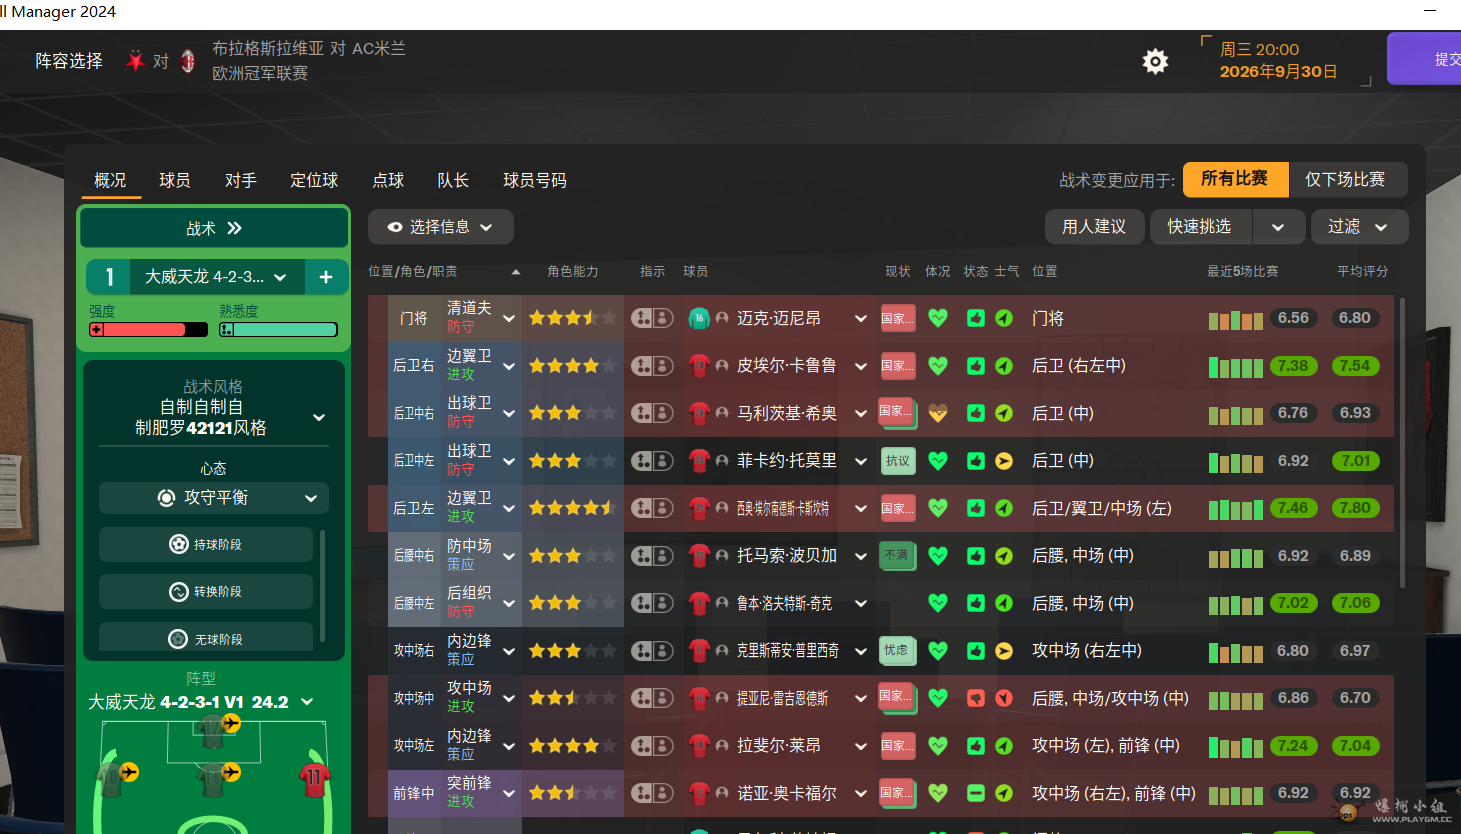Expand the 快速挑选 arrow dropdown

point(1278,227)
